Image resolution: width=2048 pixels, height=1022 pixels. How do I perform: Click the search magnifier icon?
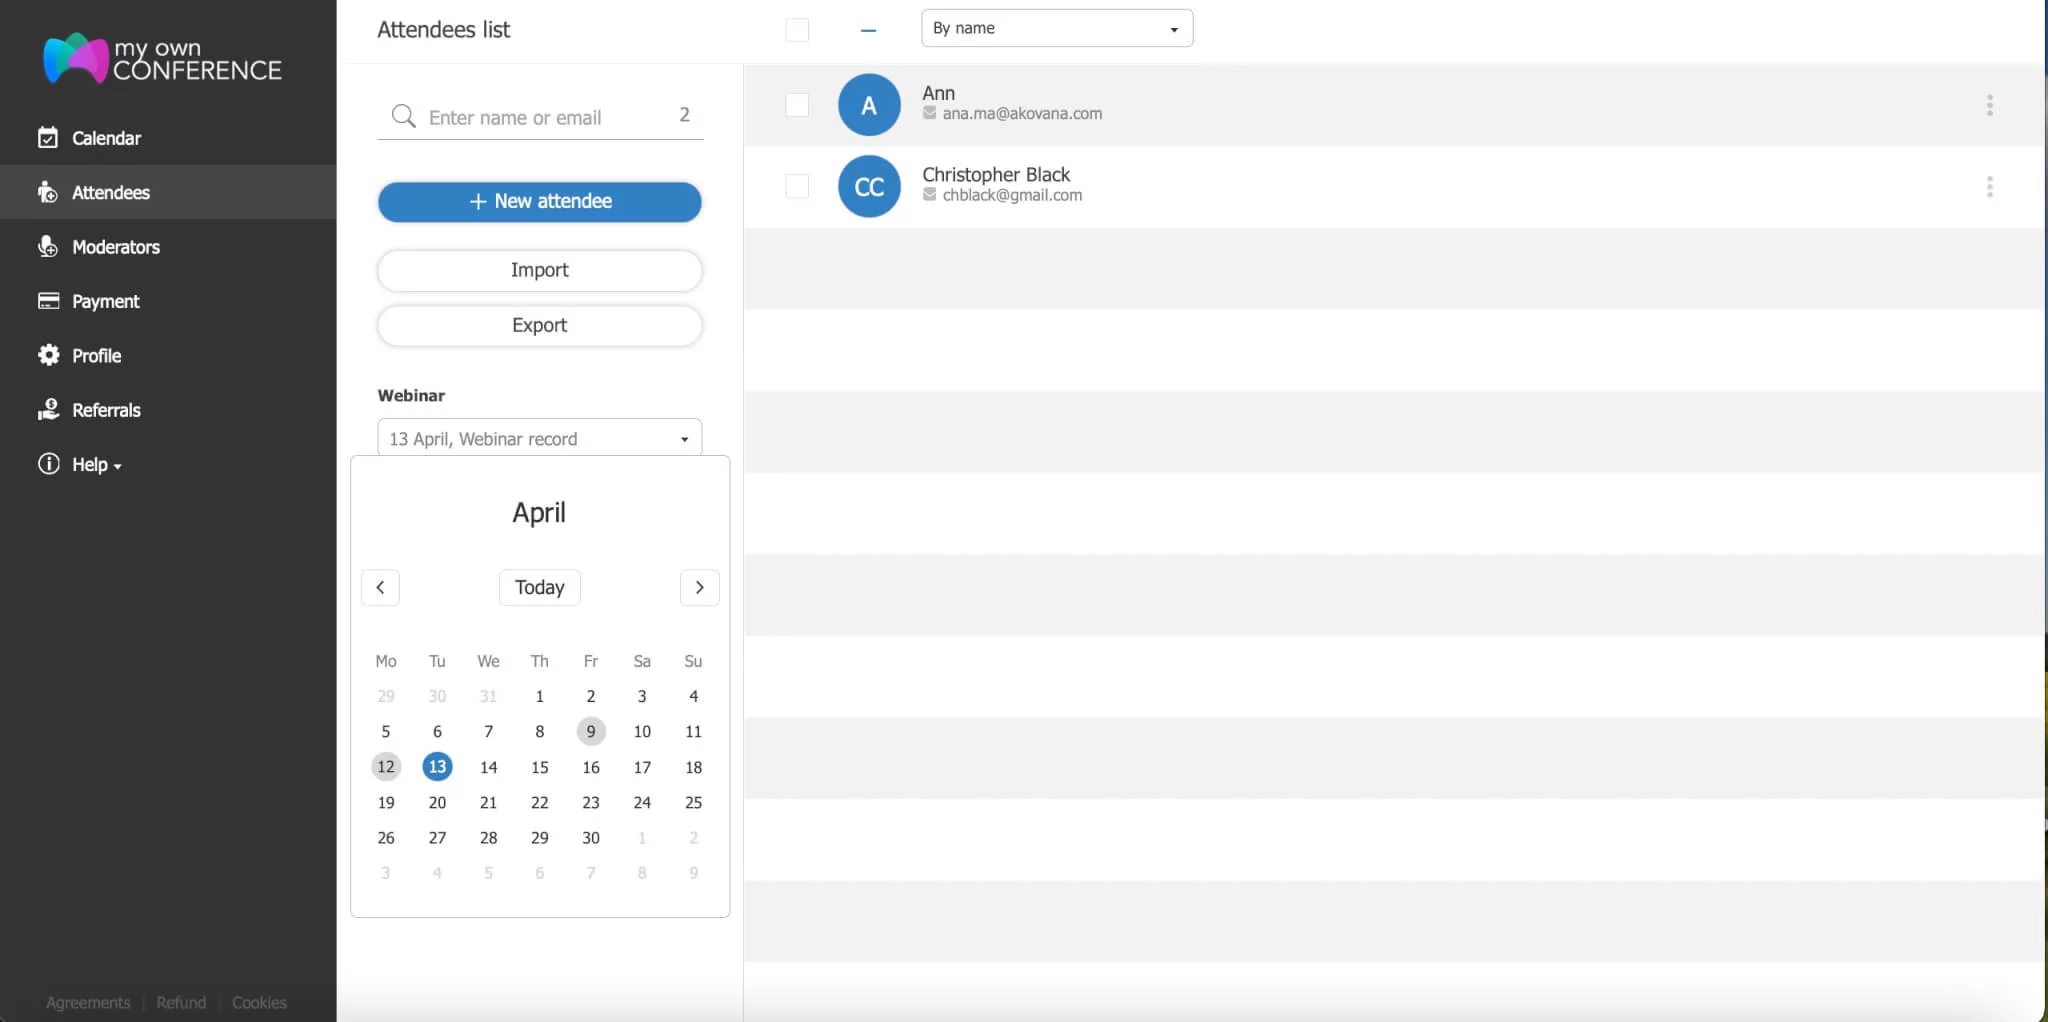tap(402, 116)
